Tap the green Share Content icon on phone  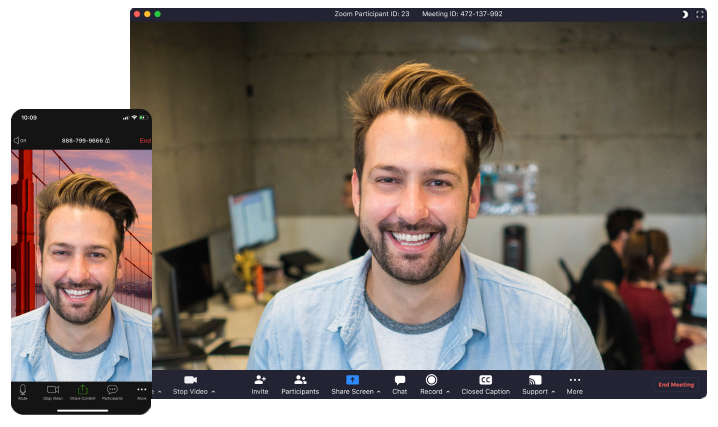click(82, 389)
